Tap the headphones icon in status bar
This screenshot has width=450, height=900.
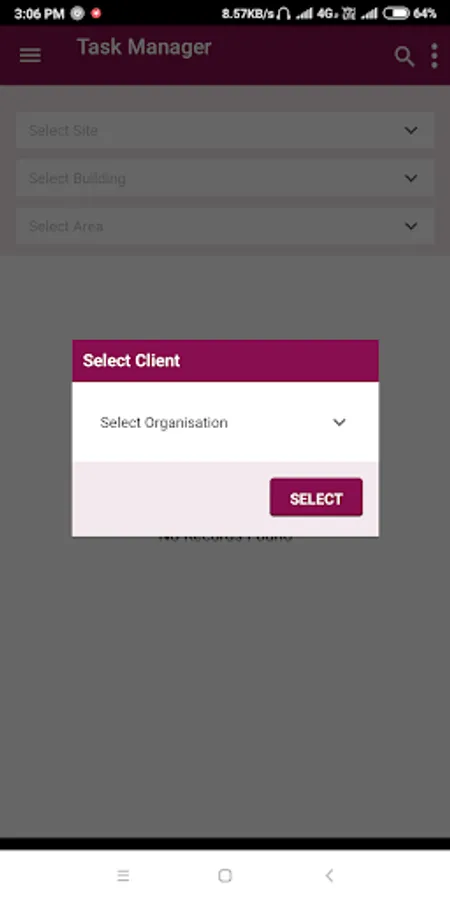point(284,13)
